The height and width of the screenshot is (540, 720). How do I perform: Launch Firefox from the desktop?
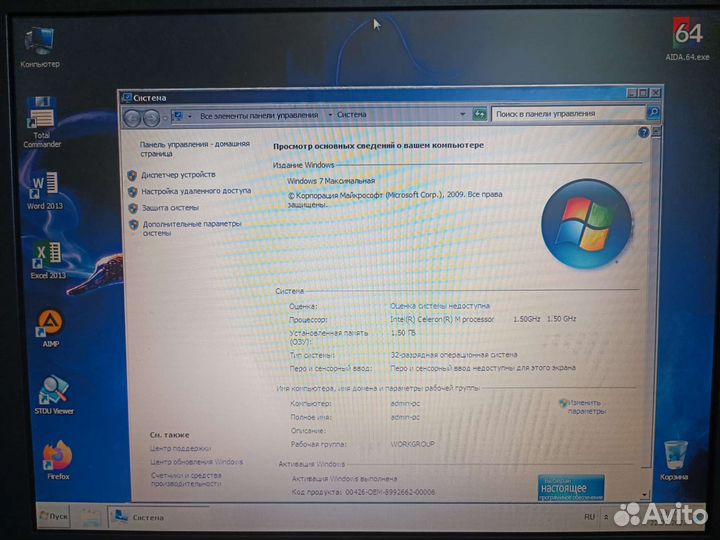pyautogui.click(x=58, y=461)
